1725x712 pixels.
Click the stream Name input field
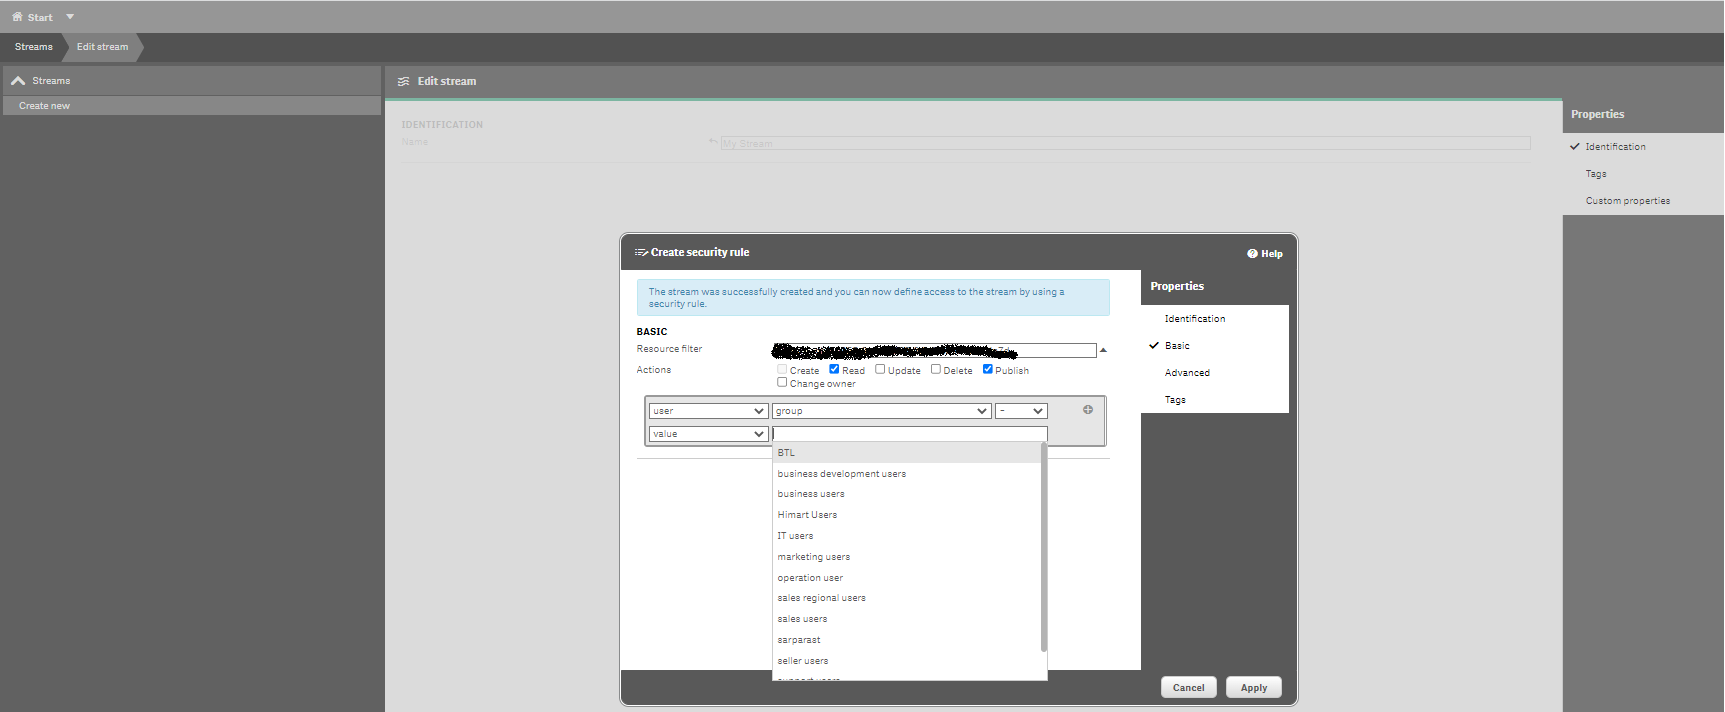[1125, 144]
